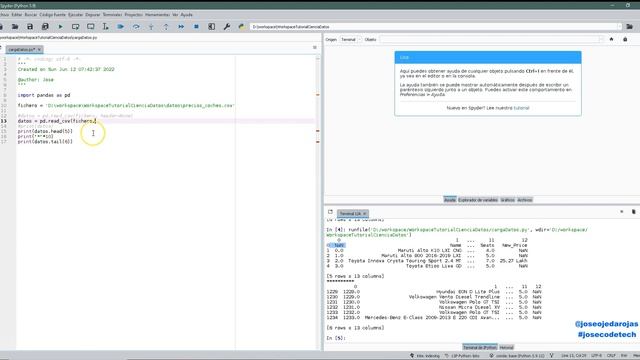Switch to the Gráficos tab

click(507, 200)
